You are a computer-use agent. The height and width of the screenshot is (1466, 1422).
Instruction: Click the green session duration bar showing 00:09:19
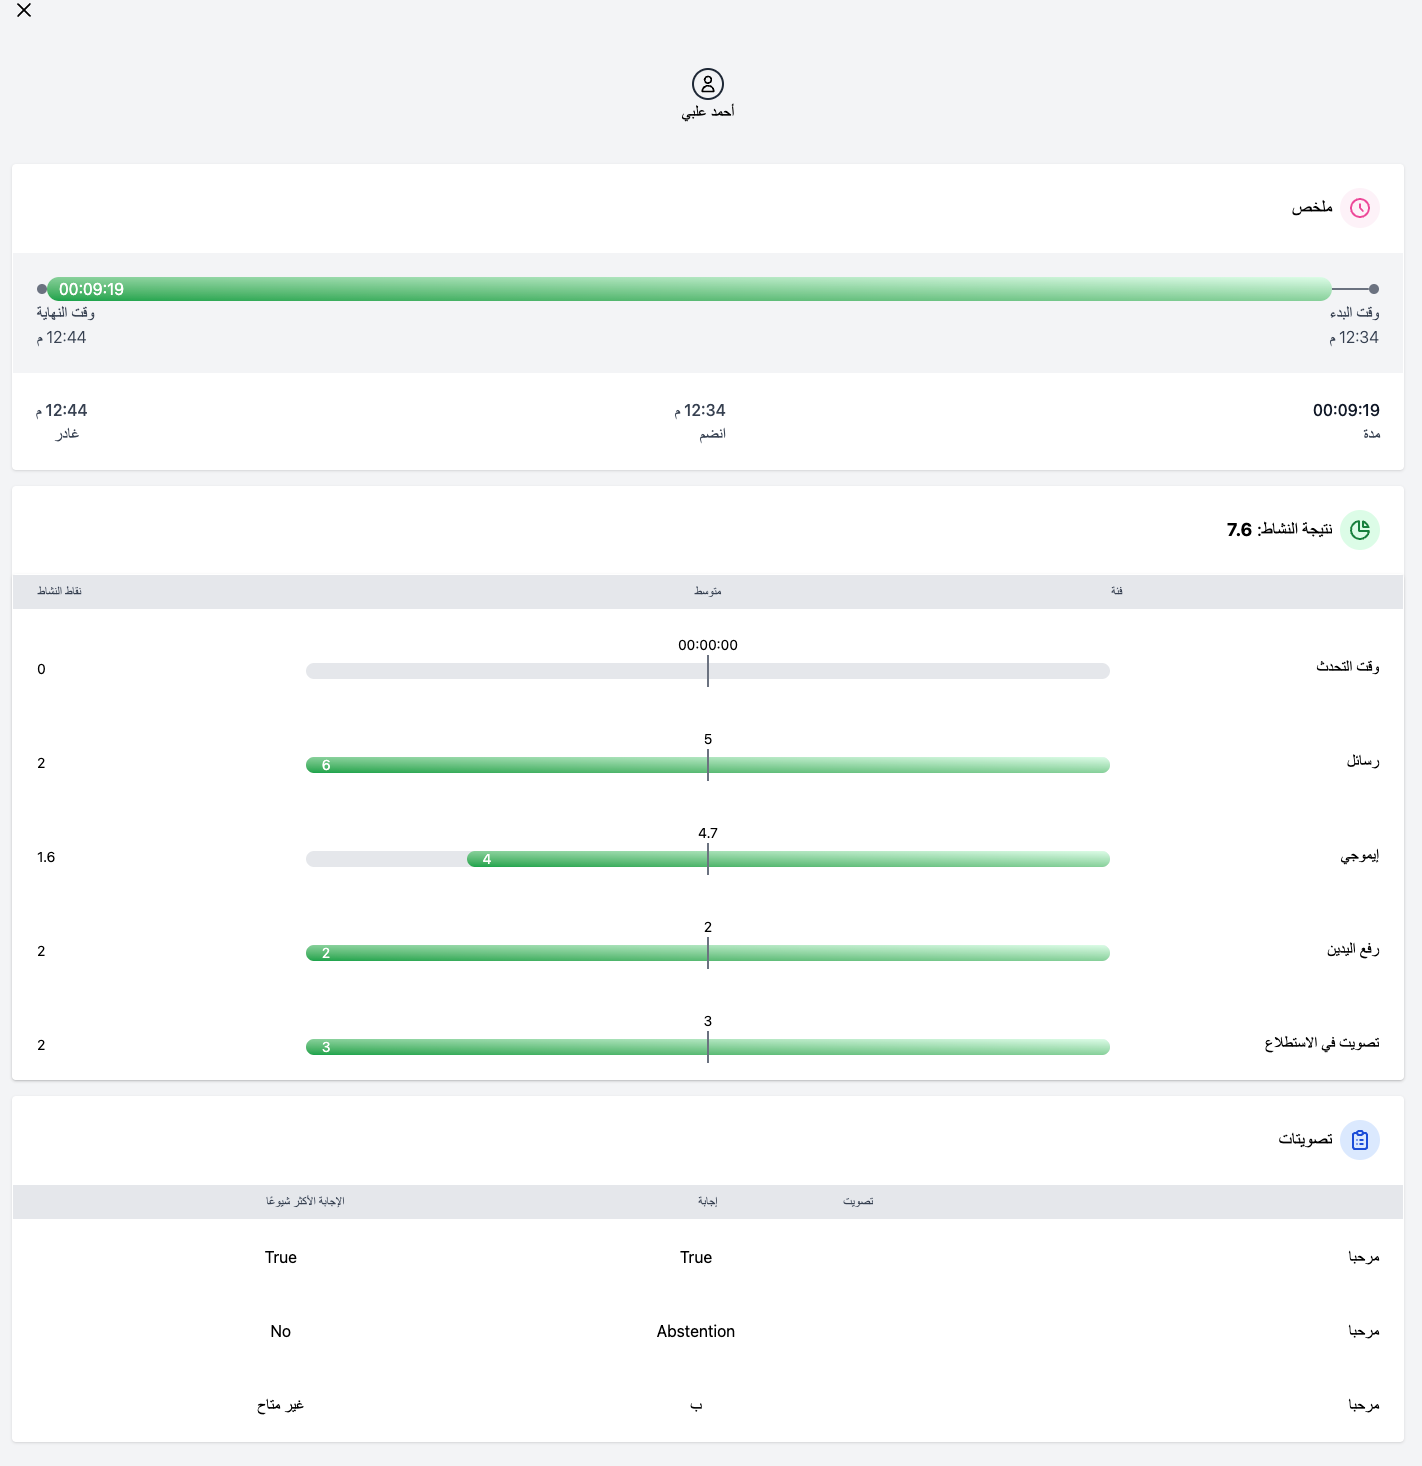[x=689, y=289]
